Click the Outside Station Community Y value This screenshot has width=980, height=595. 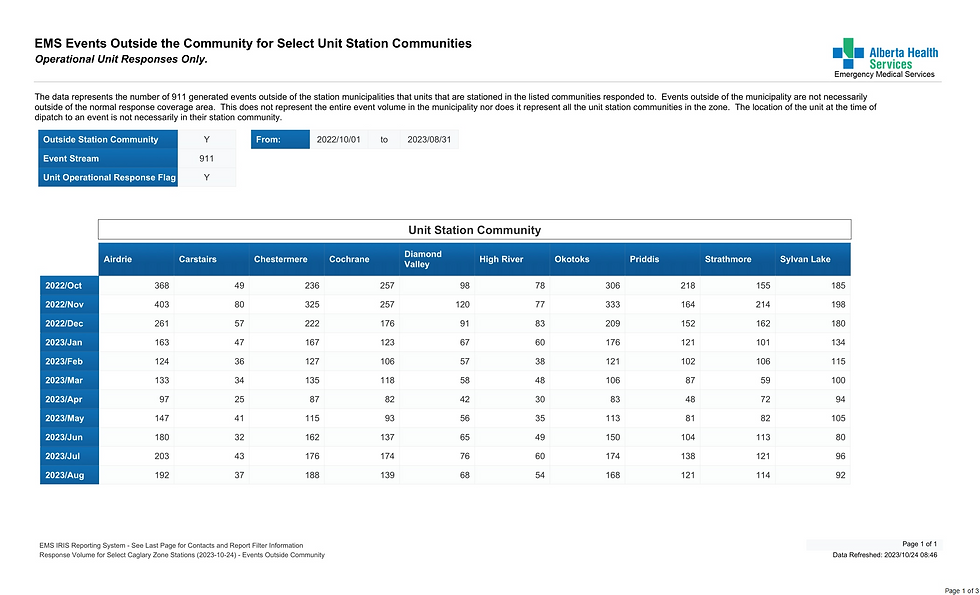[207, 140]
